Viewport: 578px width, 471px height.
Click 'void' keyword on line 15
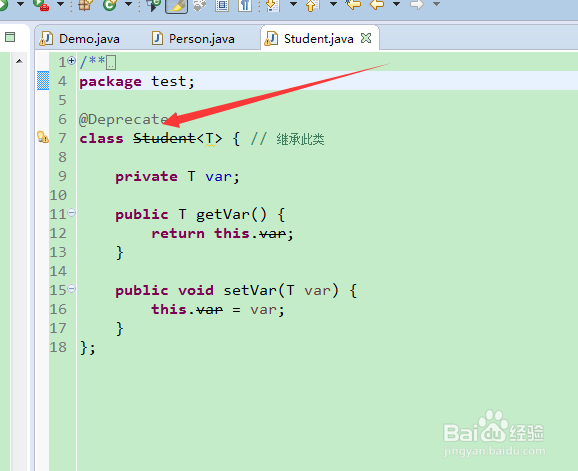point(196,290)
